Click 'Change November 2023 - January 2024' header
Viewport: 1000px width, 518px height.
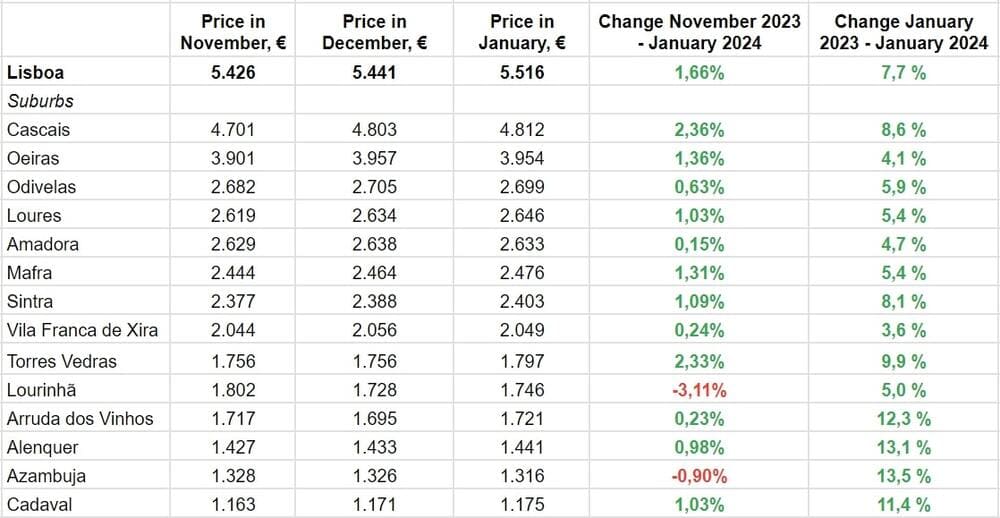click(x=699, y=32)
